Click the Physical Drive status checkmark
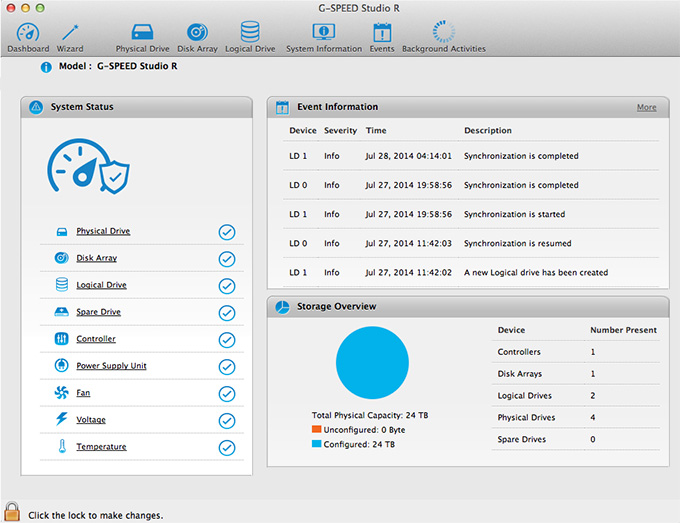The width and height of the screenshot is (680, 523). pos(227,232)
